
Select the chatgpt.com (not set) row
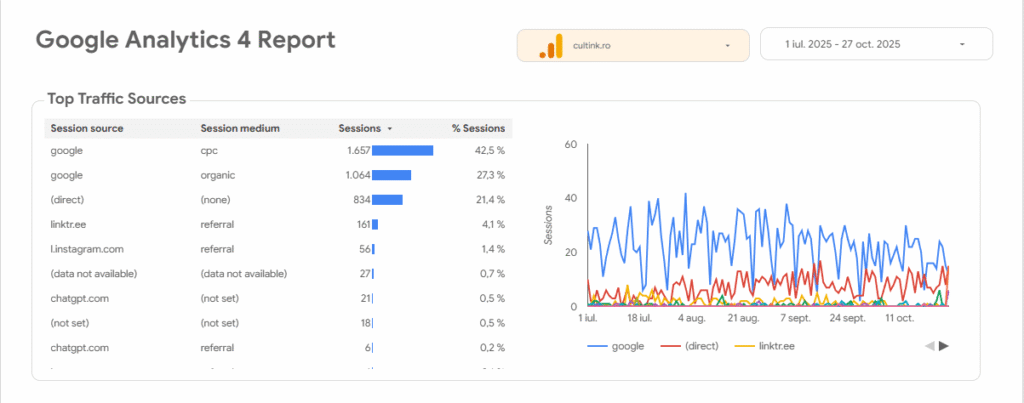point(79,298)
